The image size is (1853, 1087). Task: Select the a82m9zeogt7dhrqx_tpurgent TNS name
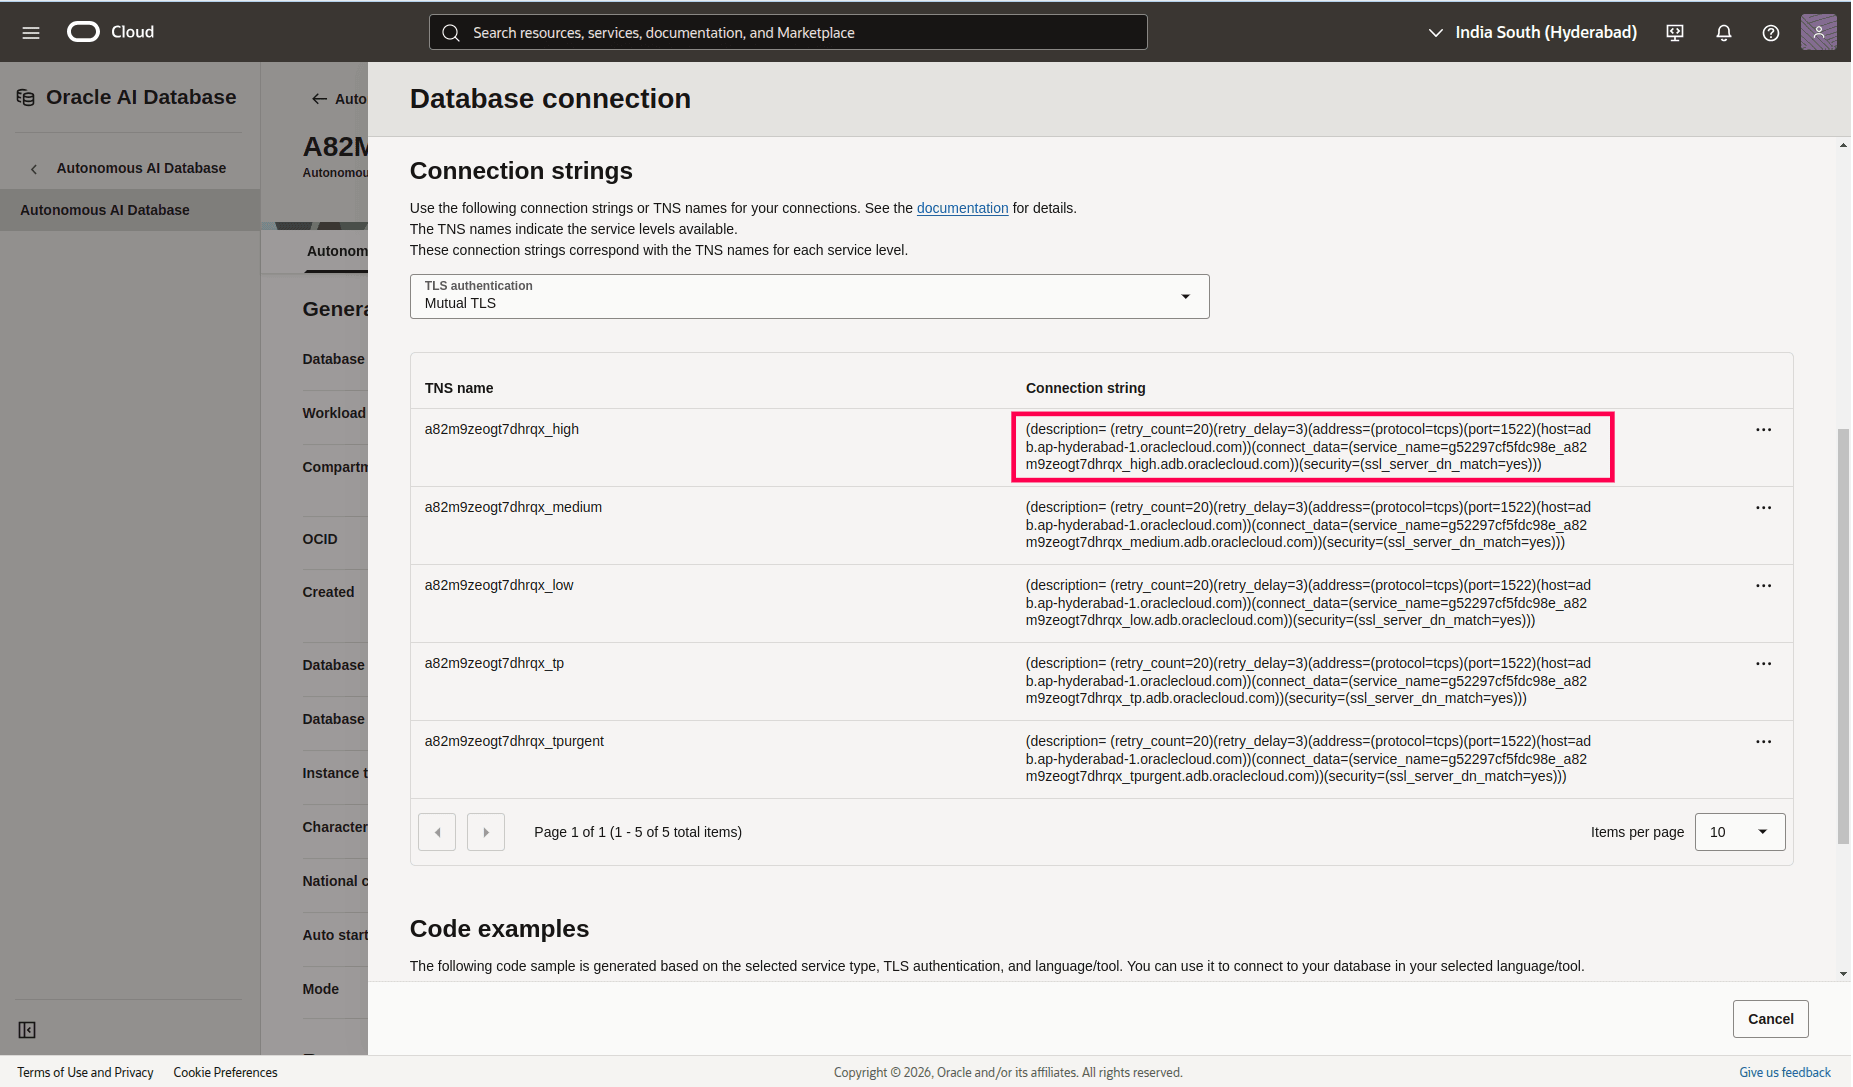(514, 741)
